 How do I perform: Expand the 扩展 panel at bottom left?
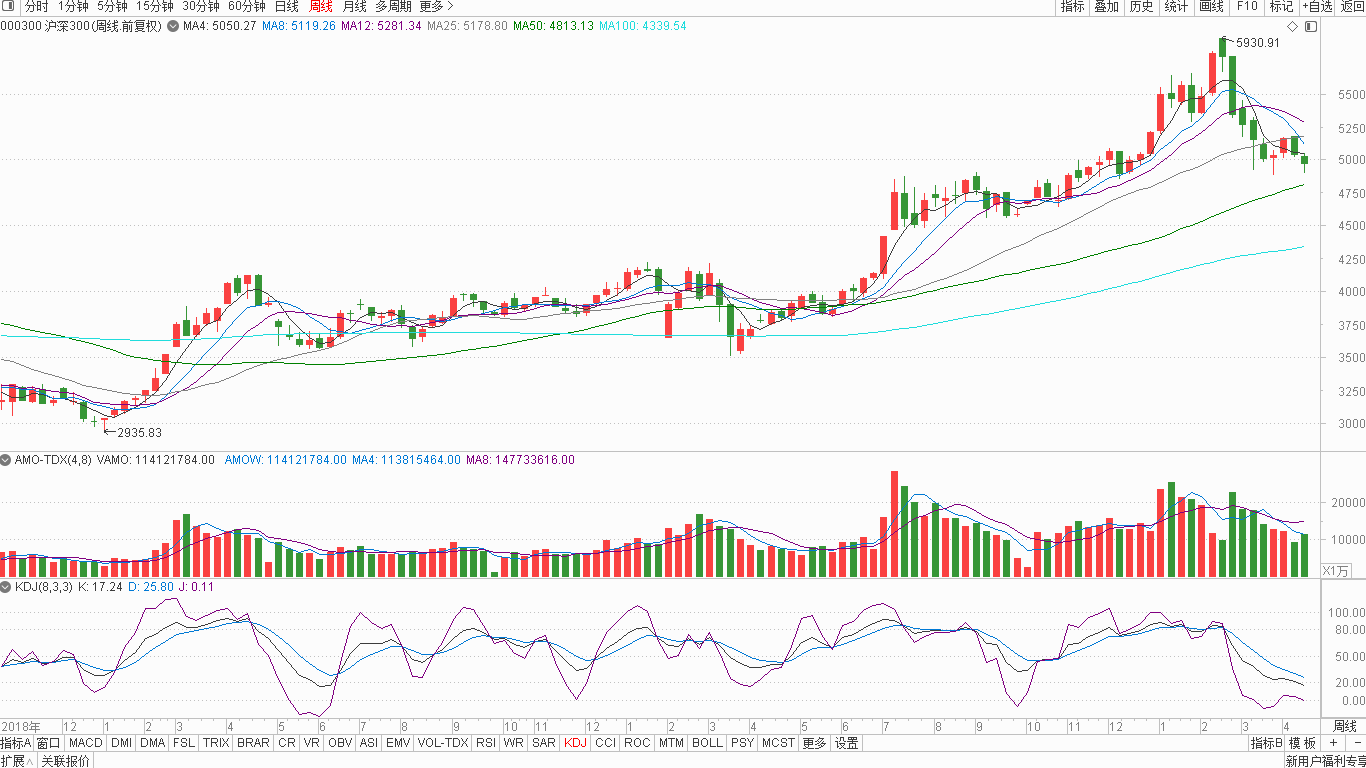[x=18, y=761]
